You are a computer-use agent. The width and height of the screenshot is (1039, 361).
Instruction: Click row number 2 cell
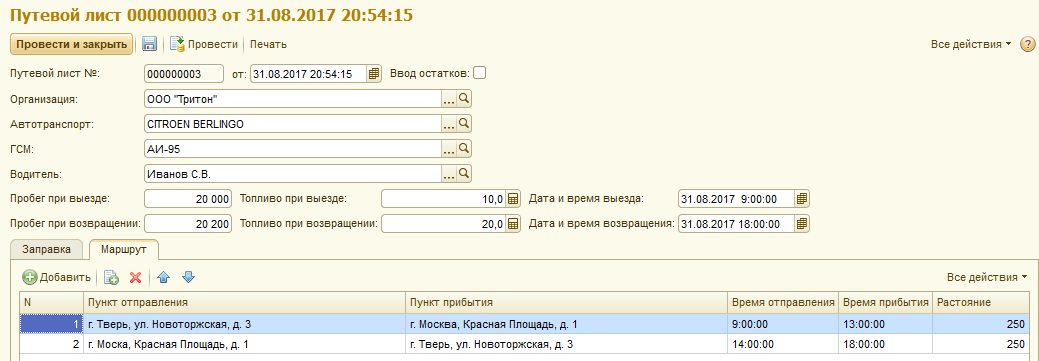point(51,344)
